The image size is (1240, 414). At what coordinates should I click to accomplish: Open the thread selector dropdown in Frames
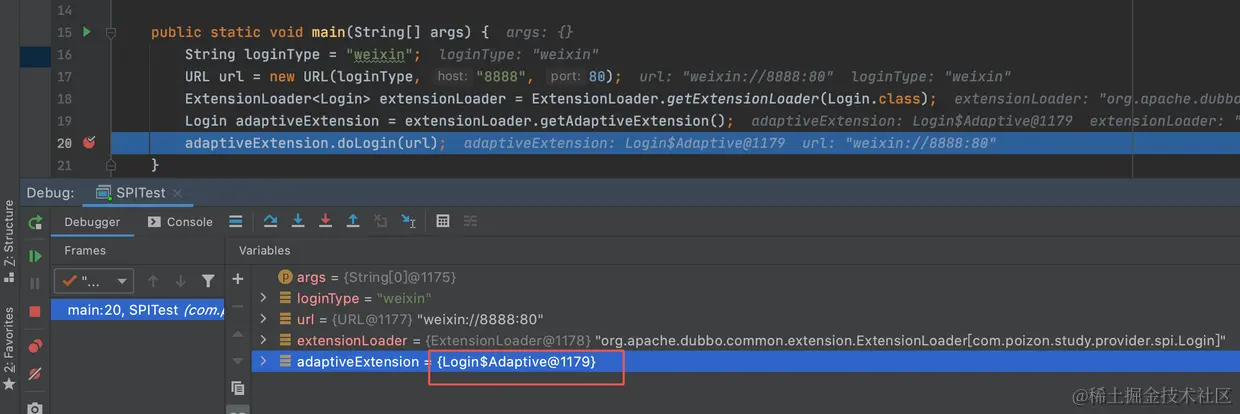[x=93, y=281]
